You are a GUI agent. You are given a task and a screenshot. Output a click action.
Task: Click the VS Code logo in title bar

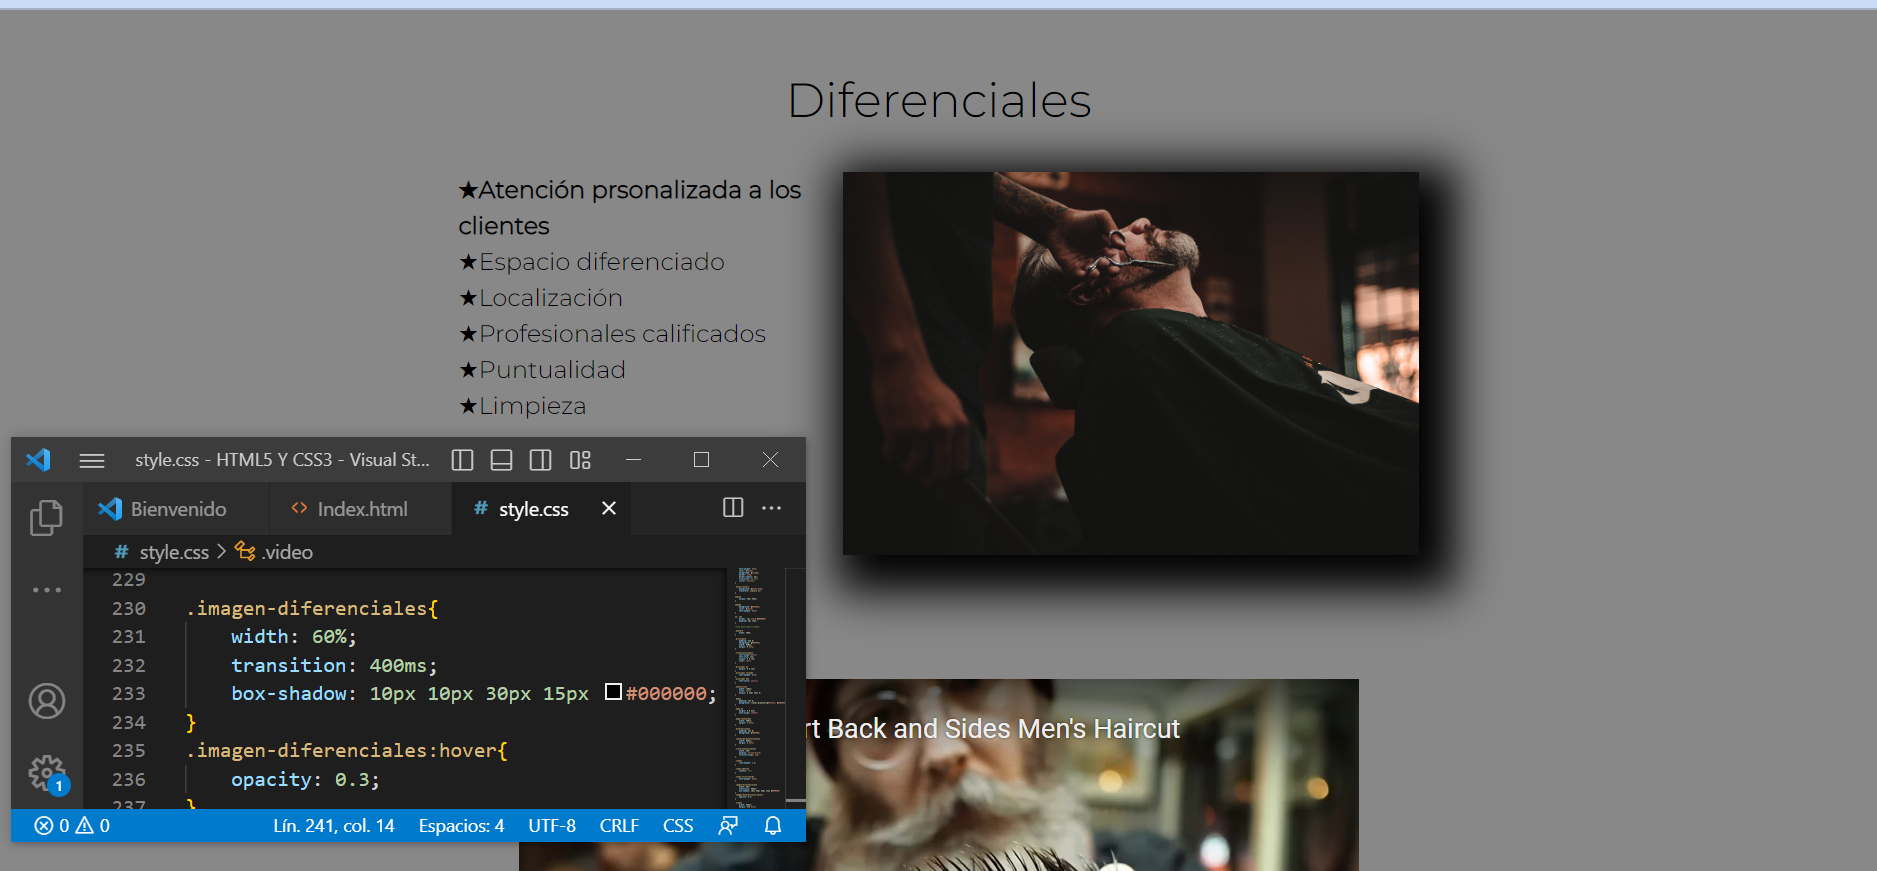(x=38, y=460)
